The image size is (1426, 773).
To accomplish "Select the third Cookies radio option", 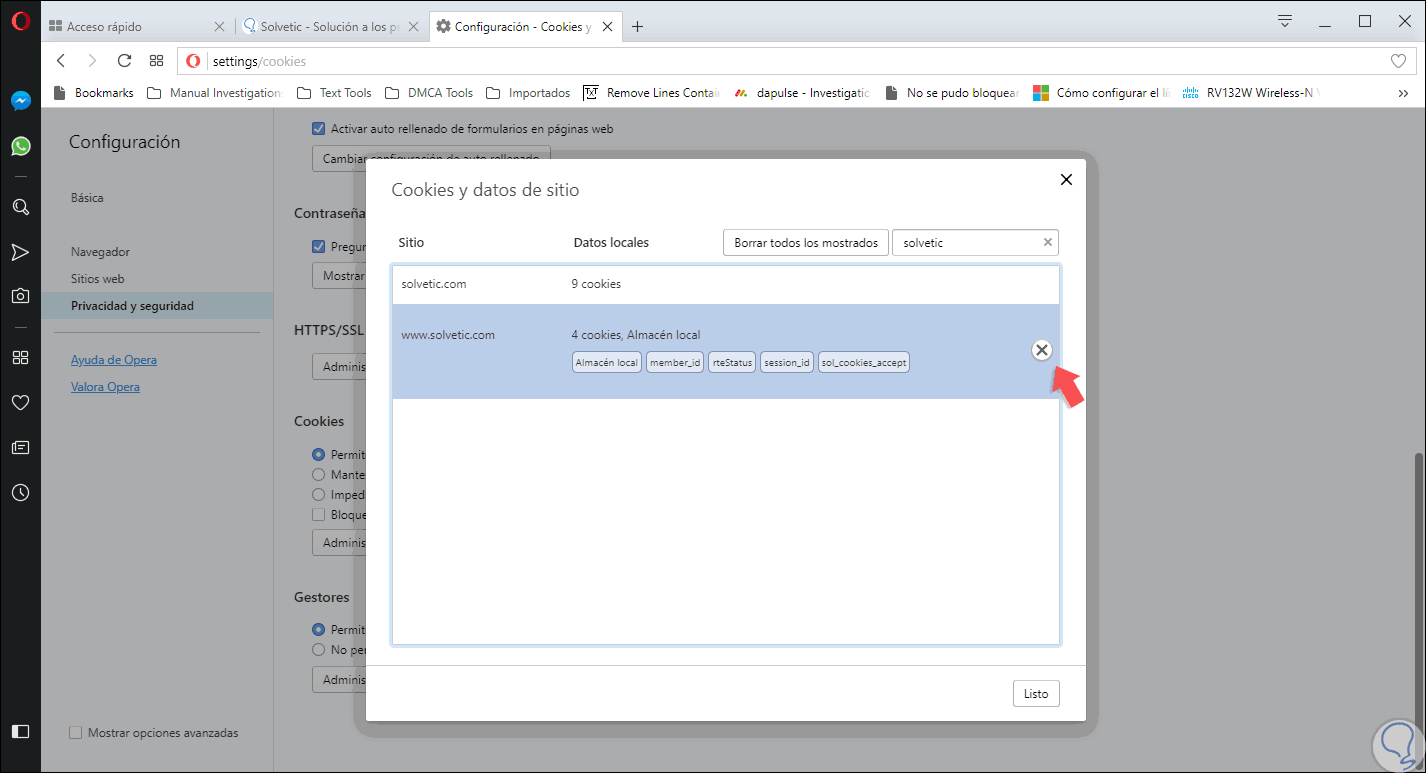I will pyautogui.click(x=319, y=495).
